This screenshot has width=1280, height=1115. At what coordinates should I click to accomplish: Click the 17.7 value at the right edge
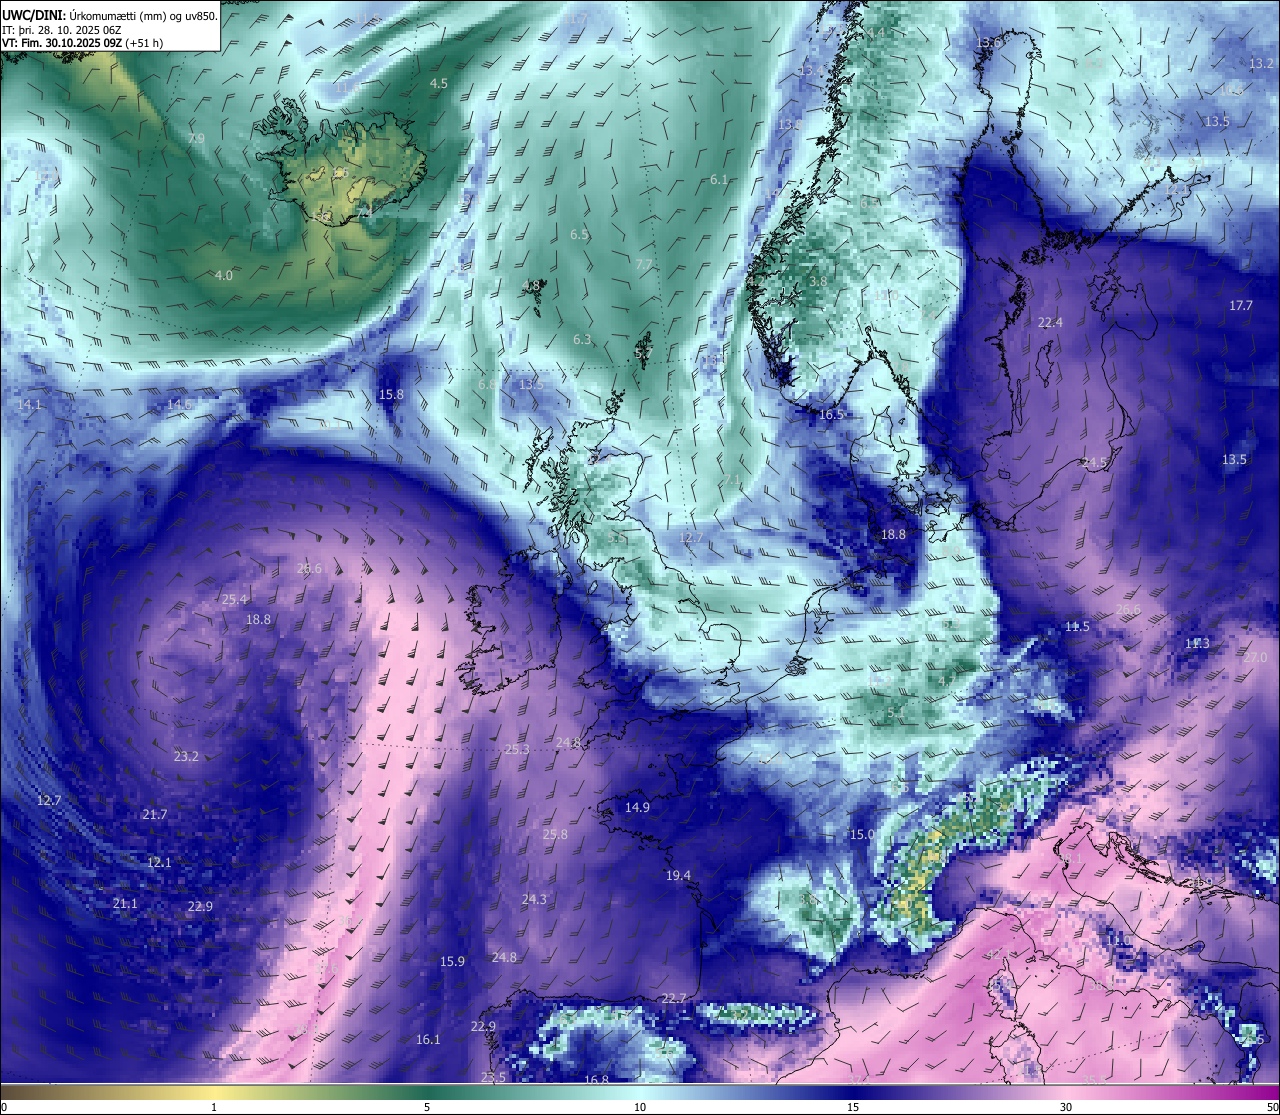pyautogui.click(x=1240, y=305)
